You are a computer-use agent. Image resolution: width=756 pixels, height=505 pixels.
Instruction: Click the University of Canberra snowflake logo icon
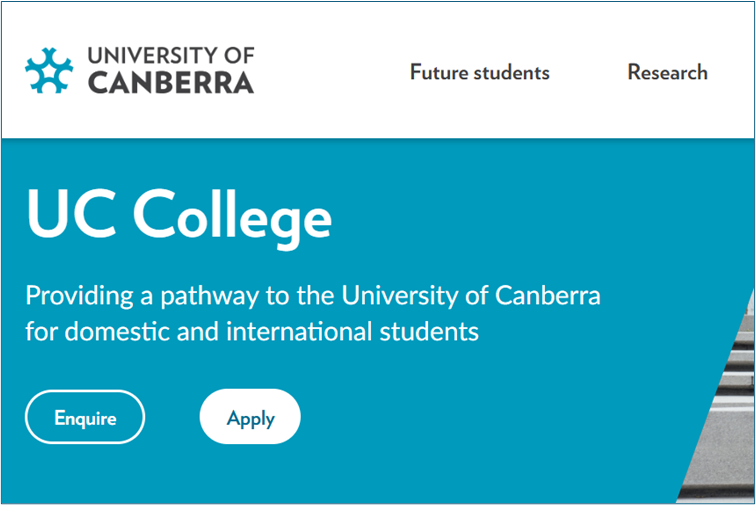(x=49, y=70)
